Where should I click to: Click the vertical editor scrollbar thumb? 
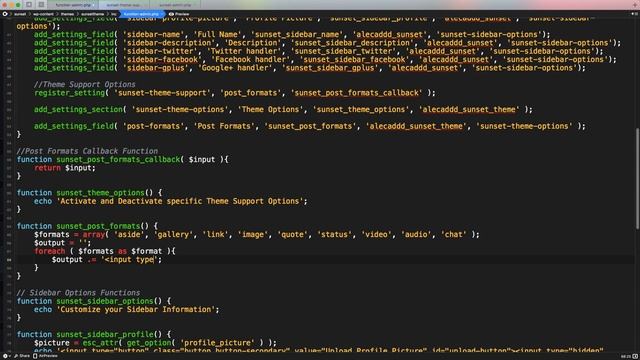[x=637, y=178]
